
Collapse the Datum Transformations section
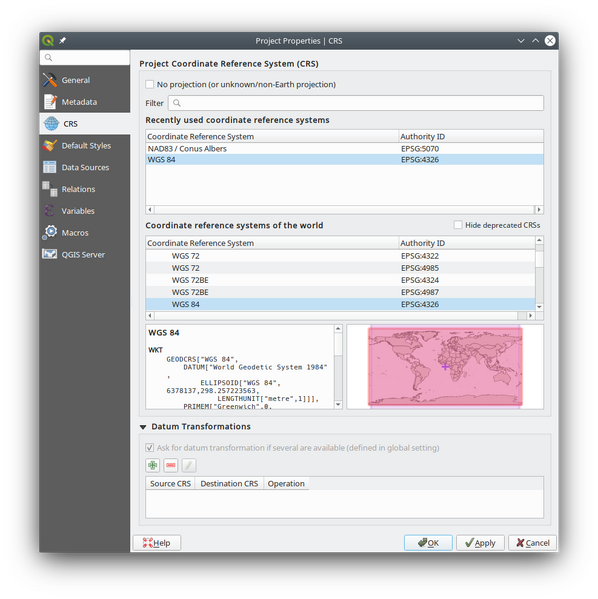143,427
